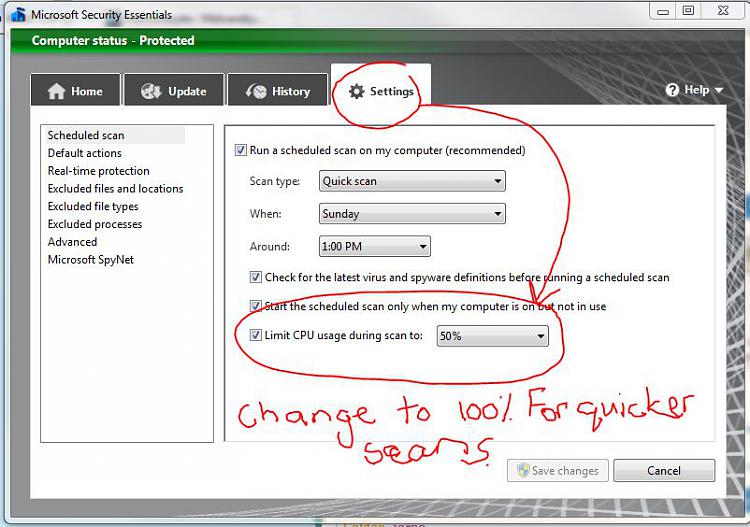Open the CPU usage limit 50% dropdown
The image size is (750, 527).
[x=492, y=336]
